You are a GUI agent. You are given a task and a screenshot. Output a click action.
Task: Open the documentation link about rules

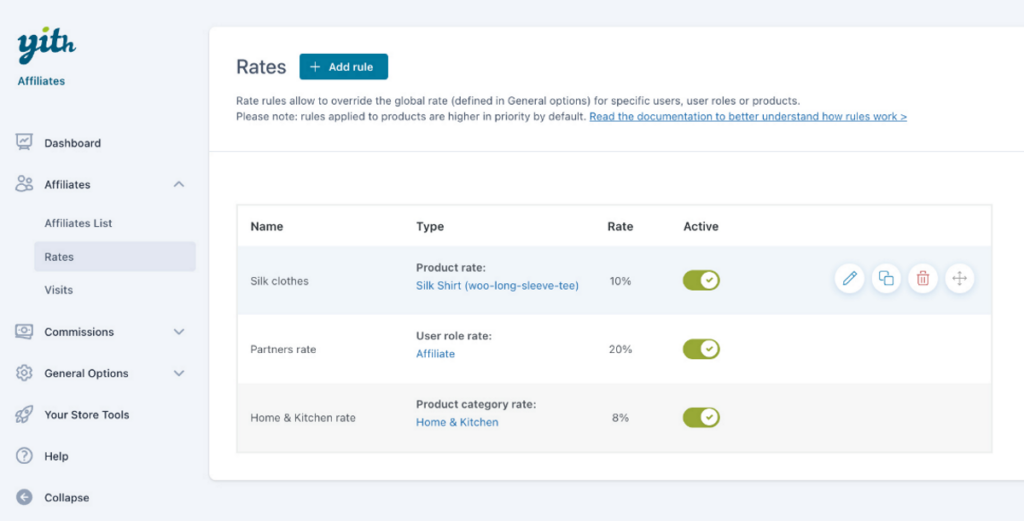pos(748,116)
